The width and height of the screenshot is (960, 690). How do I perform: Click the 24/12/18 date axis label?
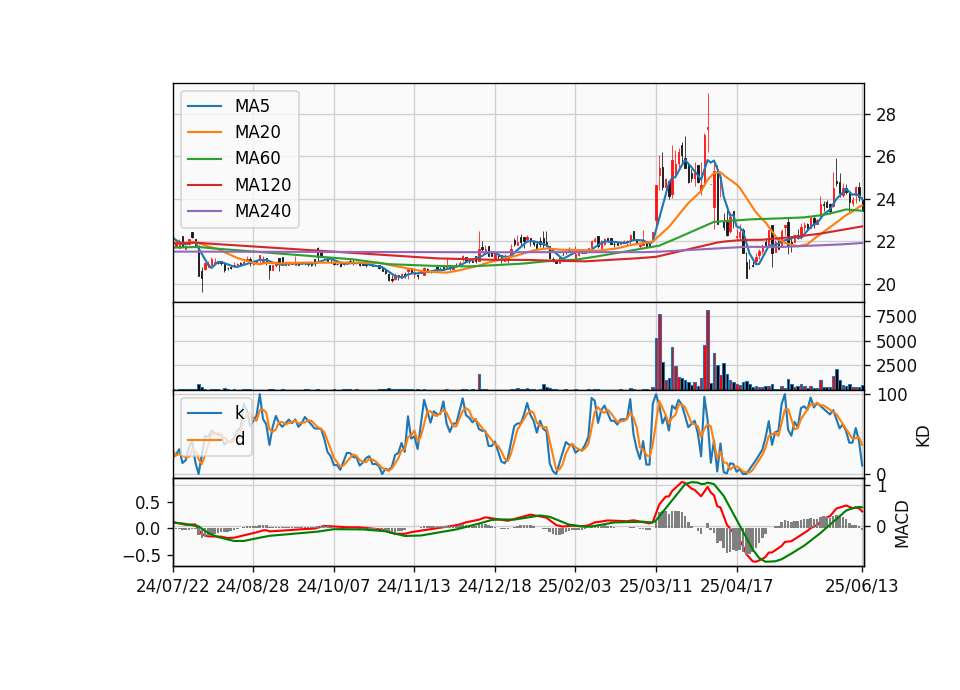coord(495,586)
